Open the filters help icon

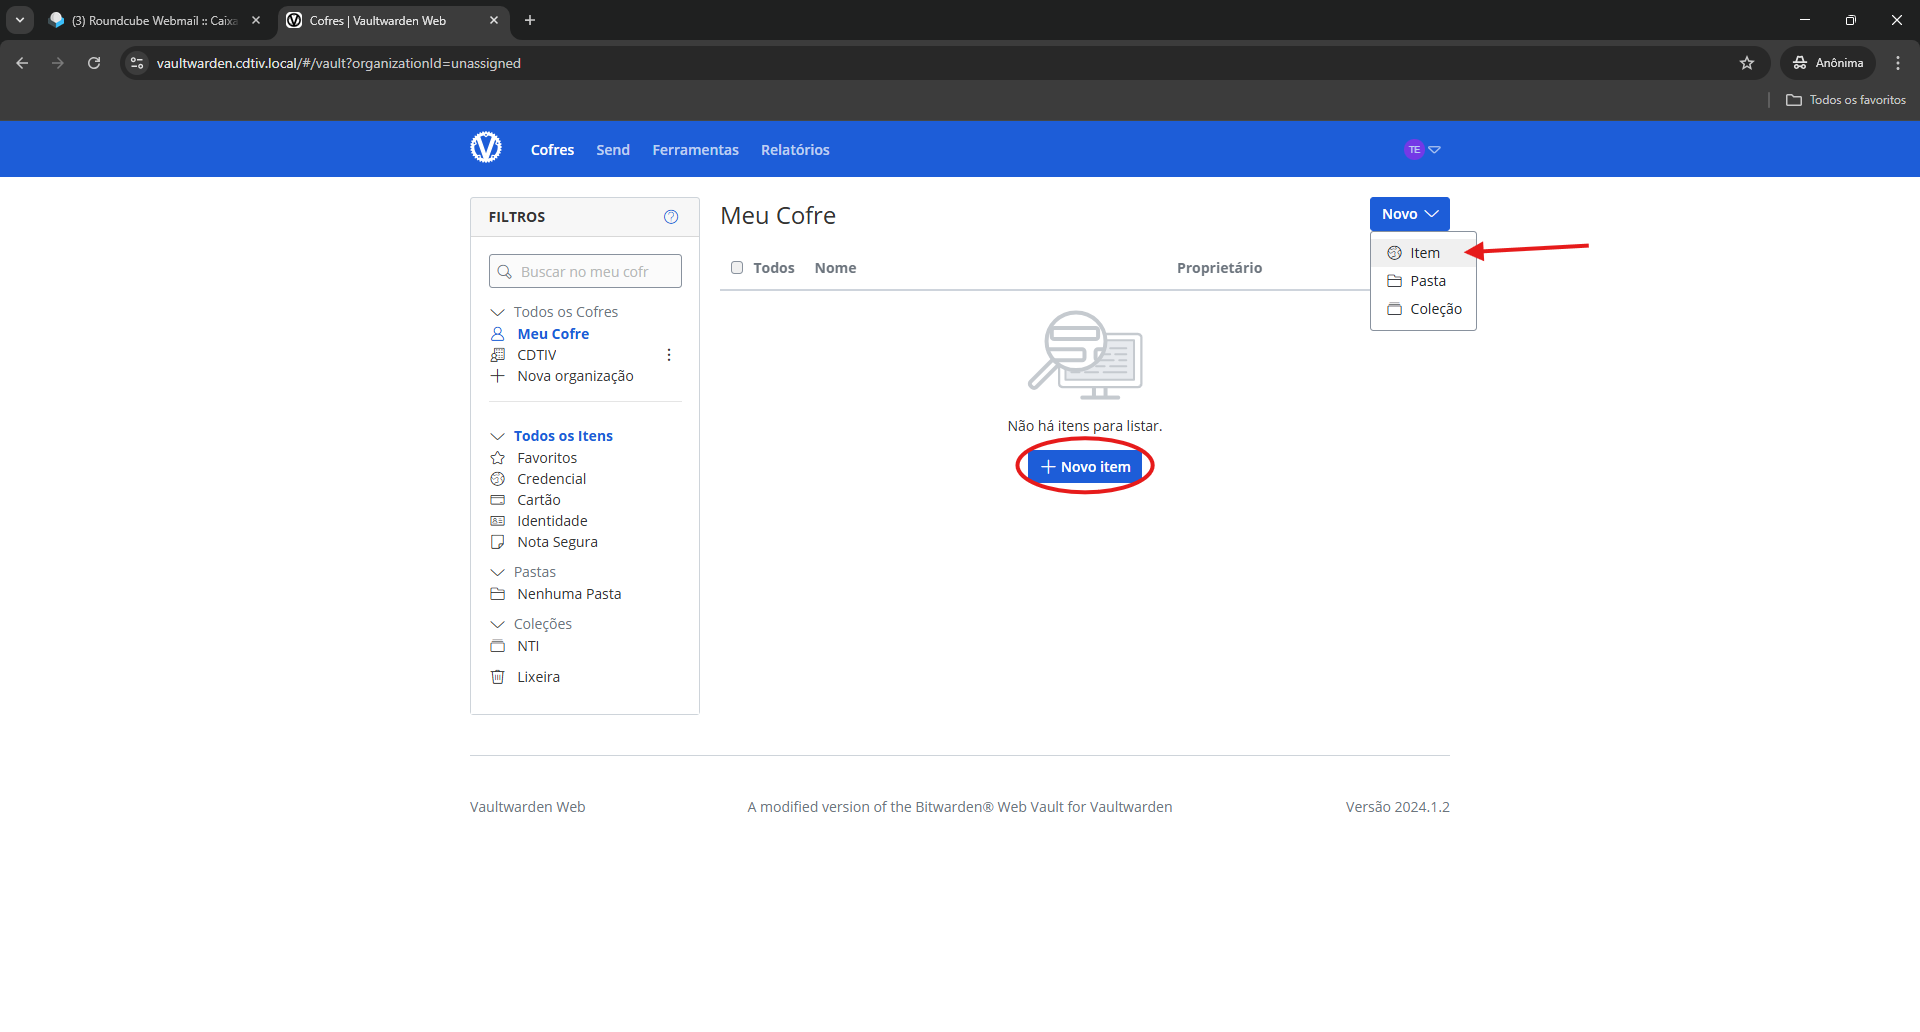(x=671, y=217)
